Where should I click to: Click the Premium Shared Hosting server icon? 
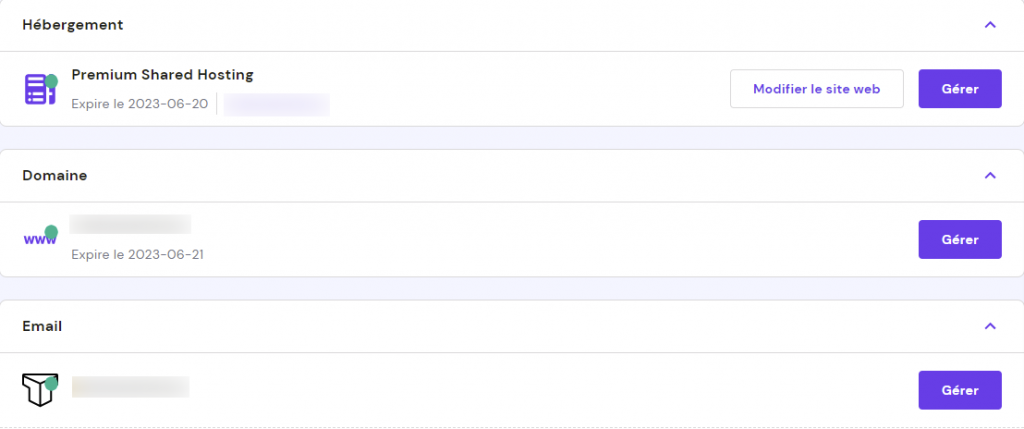37,90
